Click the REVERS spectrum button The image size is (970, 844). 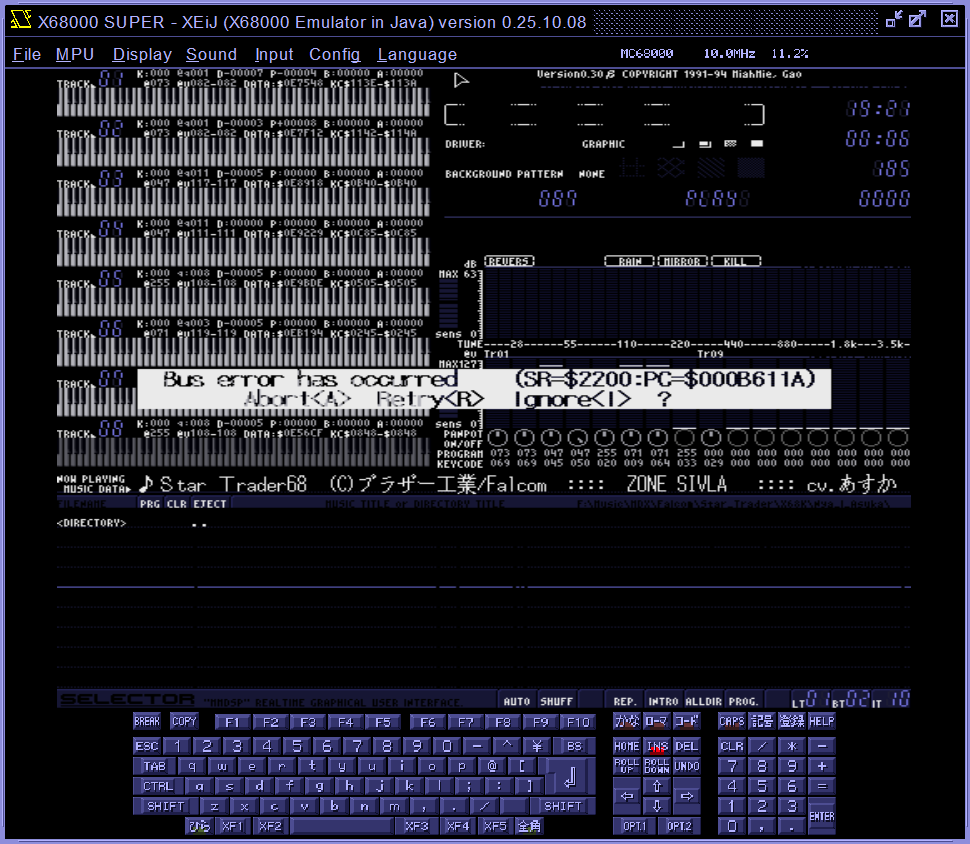click(509, 261)
